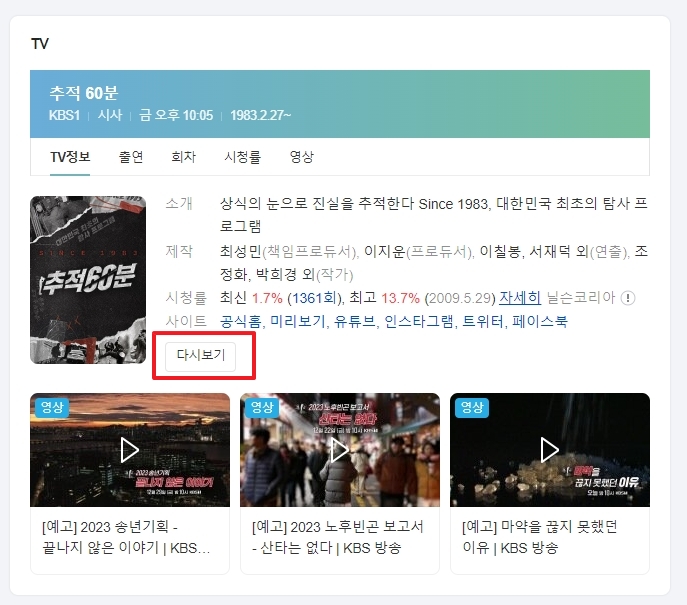Open the 자세히 ratings link

(520, 298)
